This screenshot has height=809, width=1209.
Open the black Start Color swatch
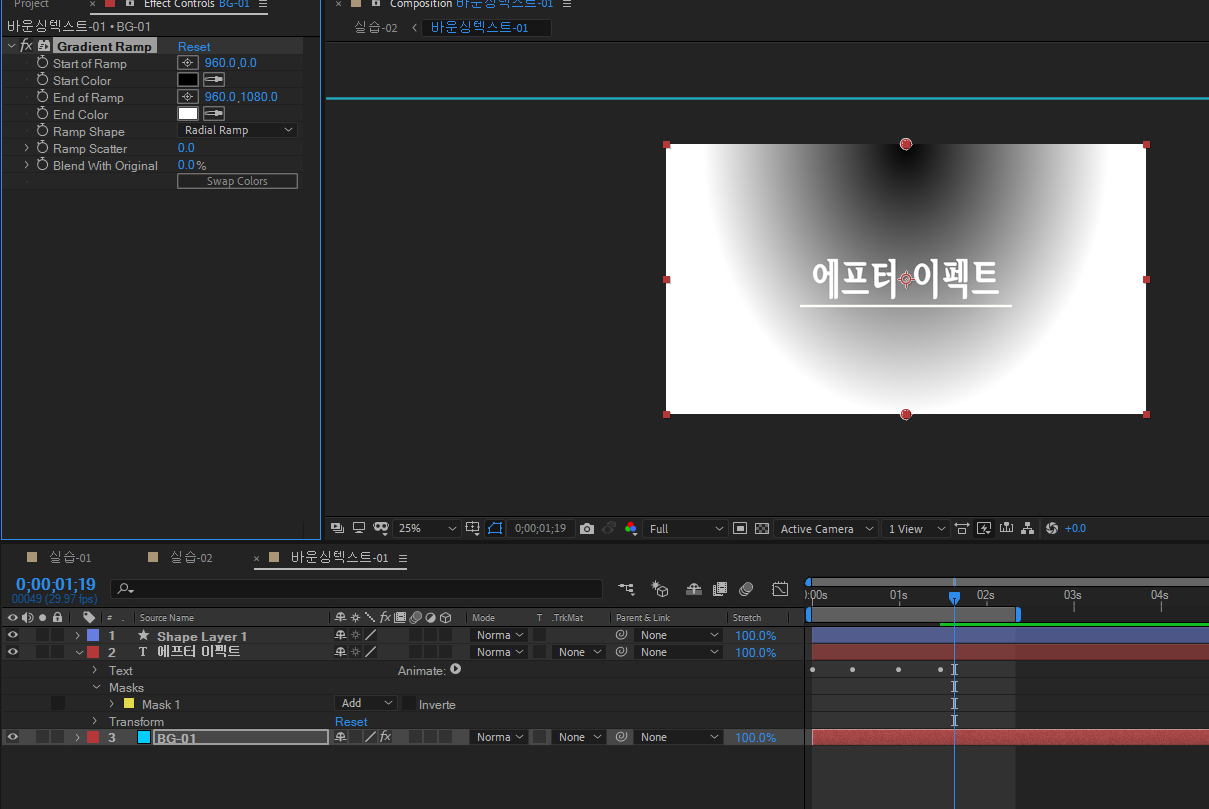(x=188, y=80)
